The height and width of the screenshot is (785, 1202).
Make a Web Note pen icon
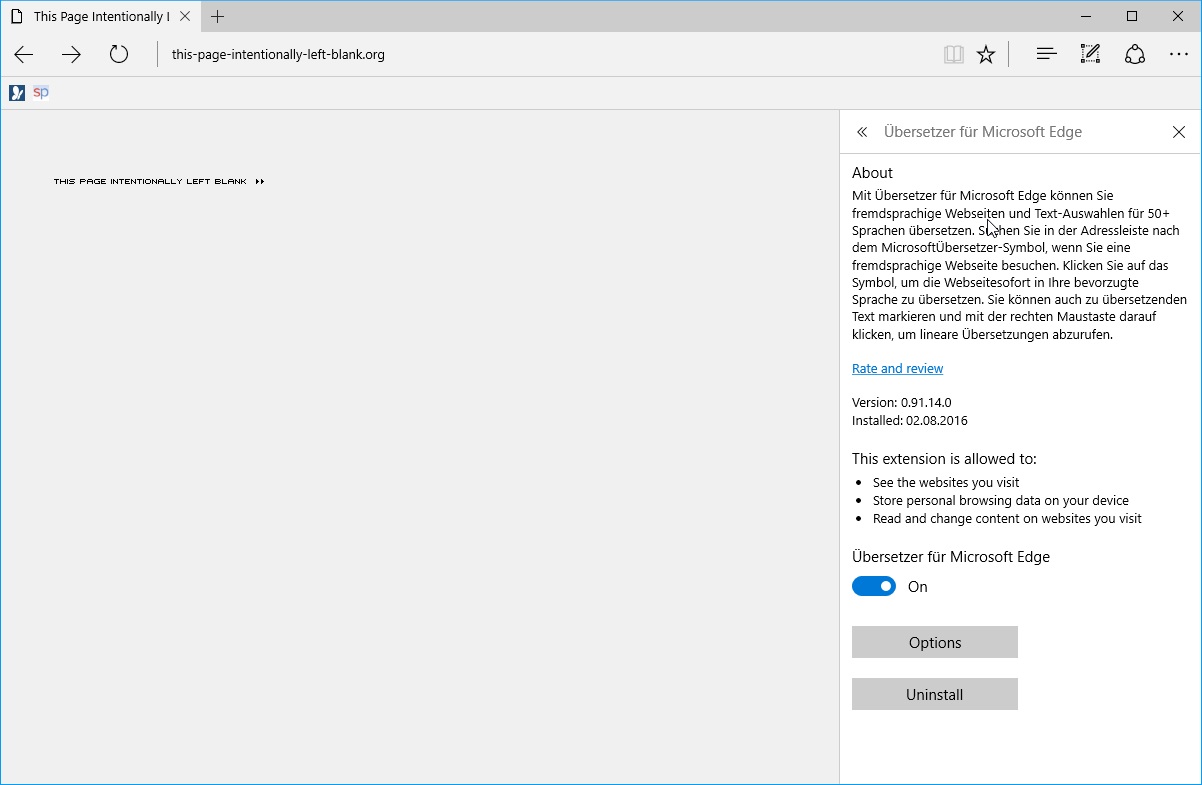1090,55
